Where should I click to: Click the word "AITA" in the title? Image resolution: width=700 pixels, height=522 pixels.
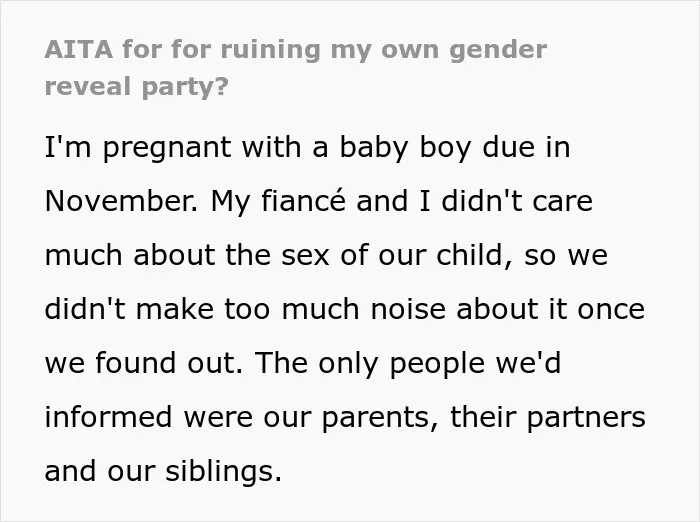tap(79, 50)
